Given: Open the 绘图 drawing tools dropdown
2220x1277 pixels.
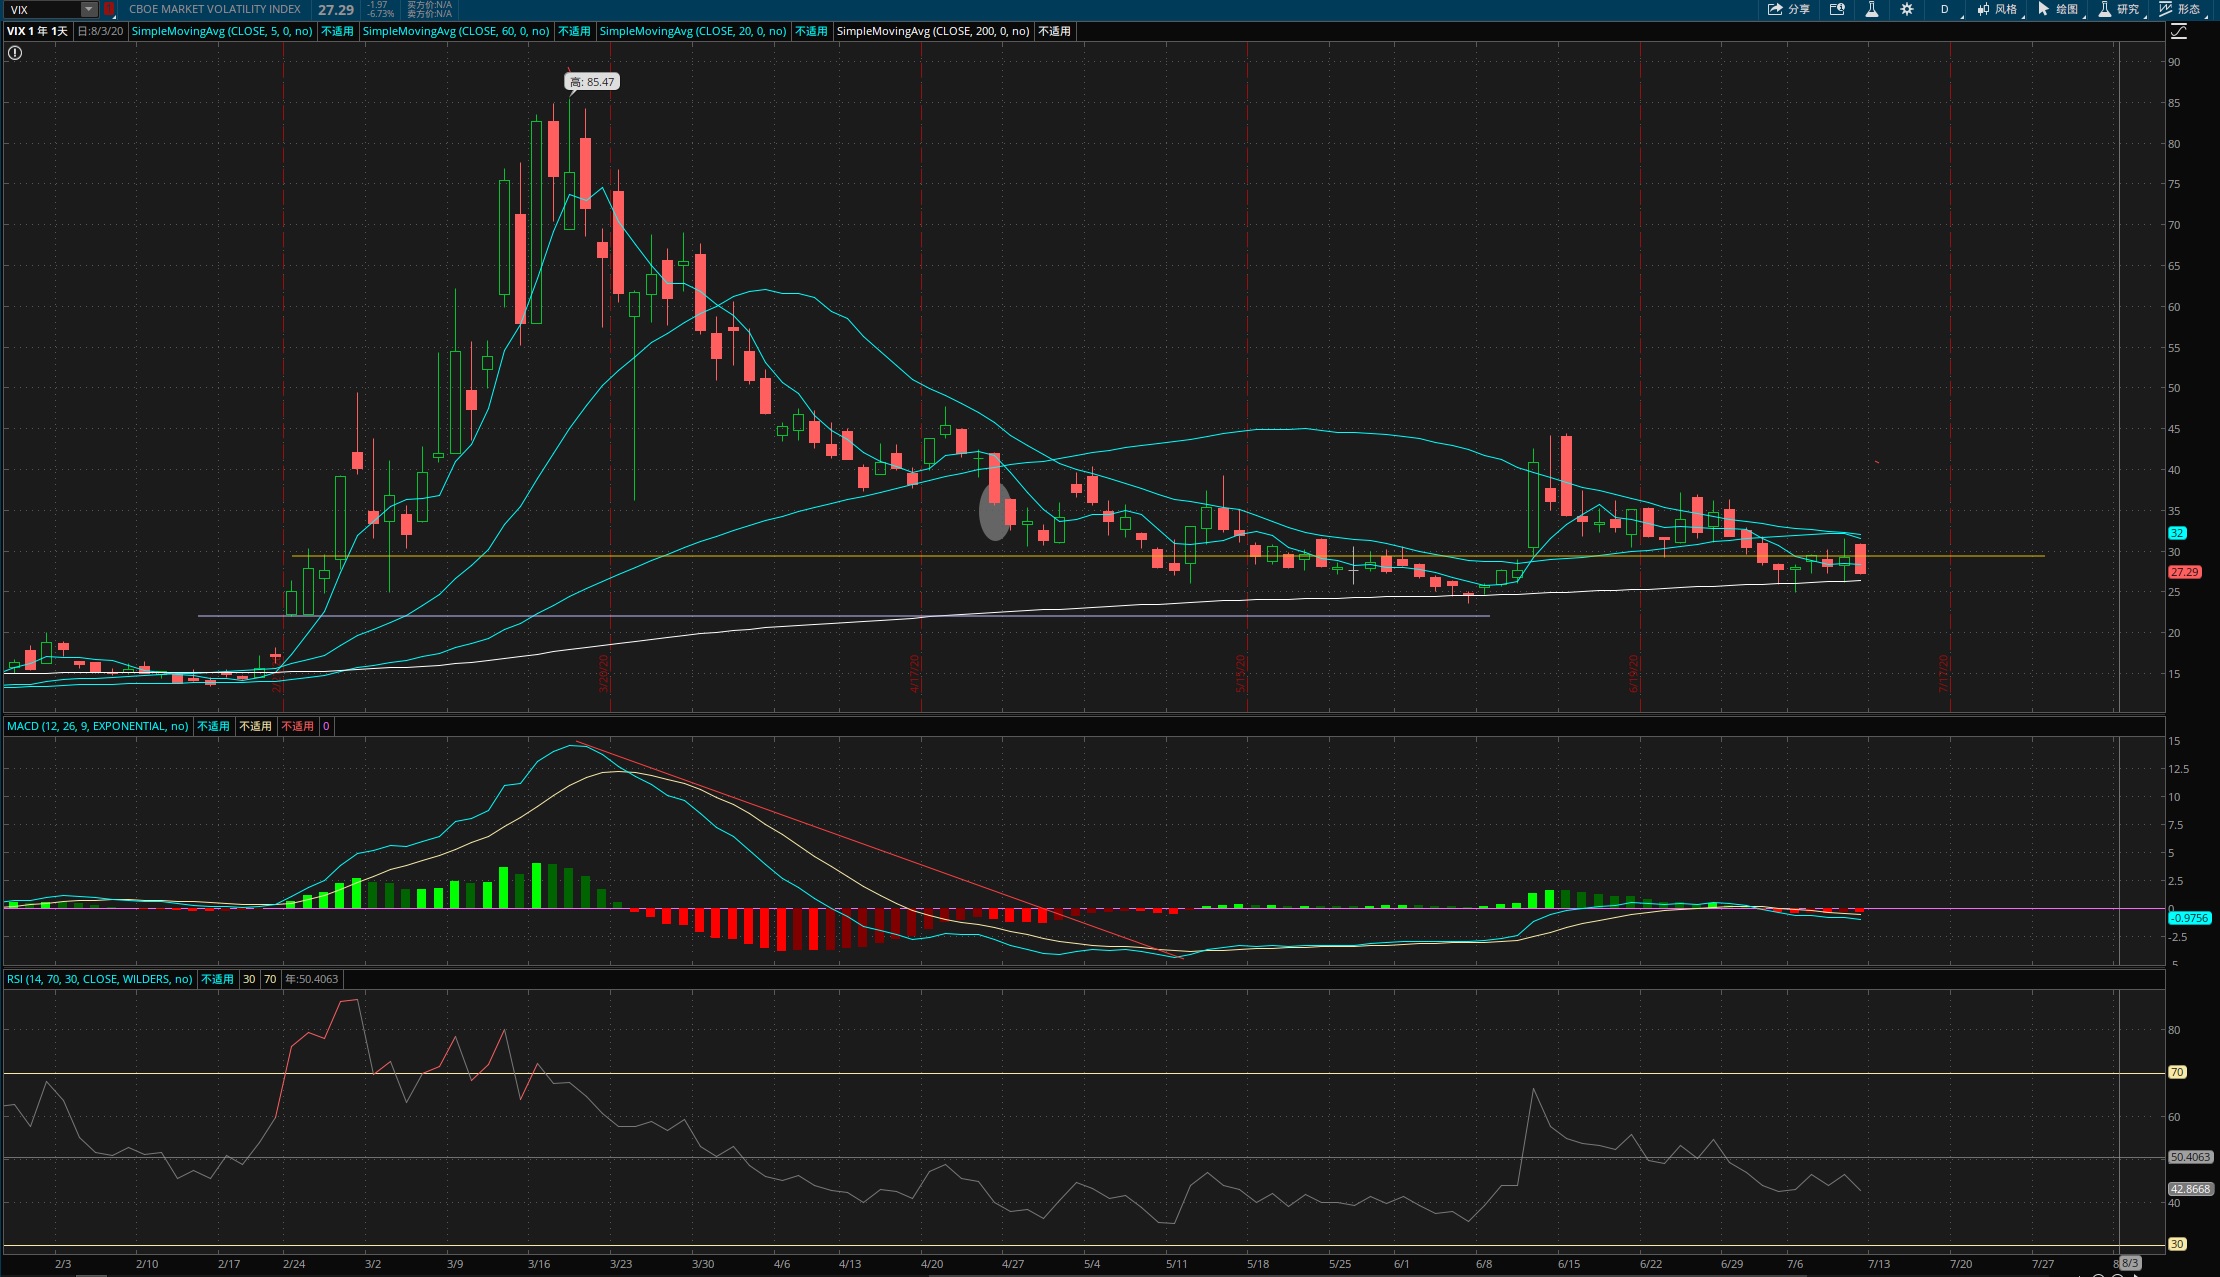Looking at the screenshot, I should click(x=2059, y=9).
